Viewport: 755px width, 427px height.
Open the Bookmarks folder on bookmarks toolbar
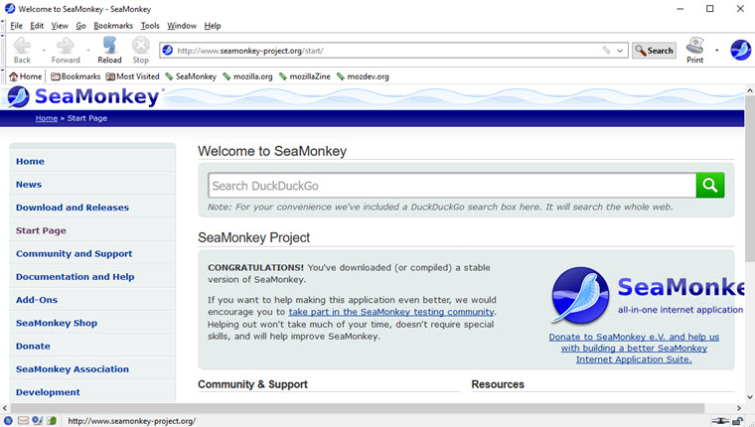point(76,77)
